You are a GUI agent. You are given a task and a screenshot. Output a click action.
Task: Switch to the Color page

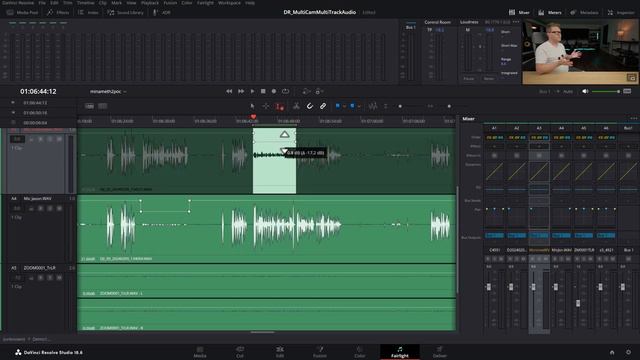[x=360, y=352]
